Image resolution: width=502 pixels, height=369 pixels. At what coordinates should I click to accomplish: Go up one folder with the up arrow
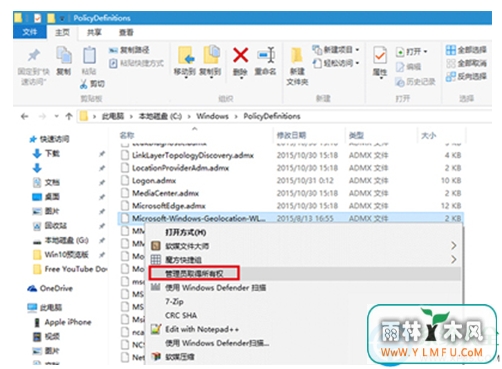[x=69, y=116]
